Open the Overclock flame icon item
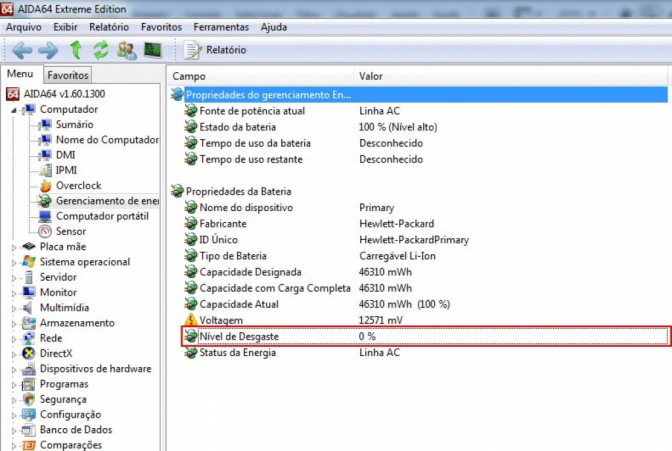Viewport: 672px width, 451px height. 45,186
